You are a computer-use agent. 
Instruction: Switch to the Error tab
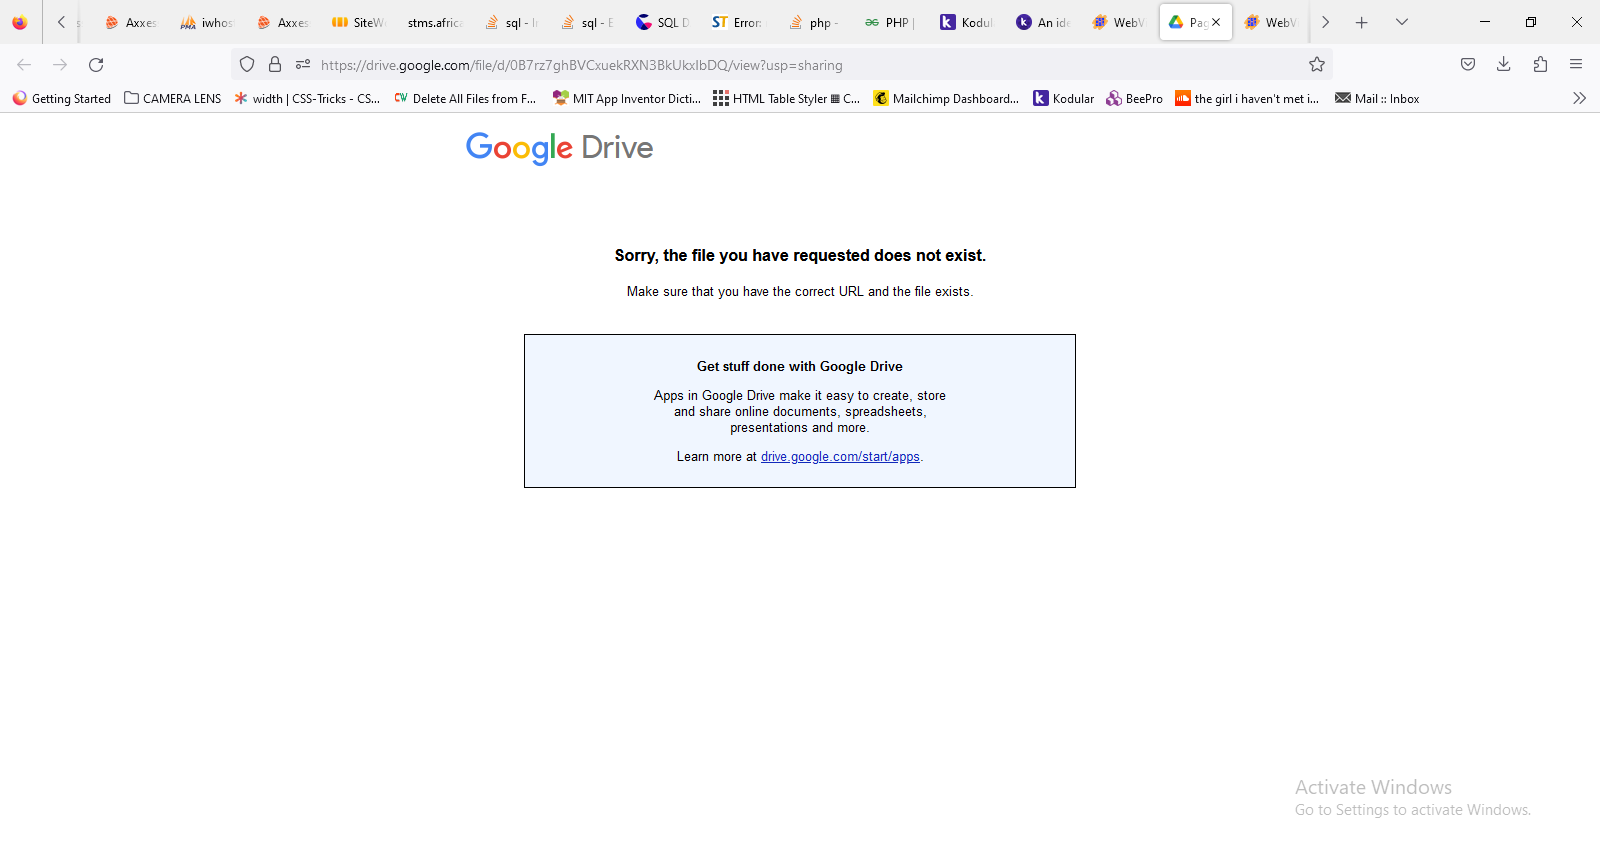pyautogui.click(x=740, y=22)
